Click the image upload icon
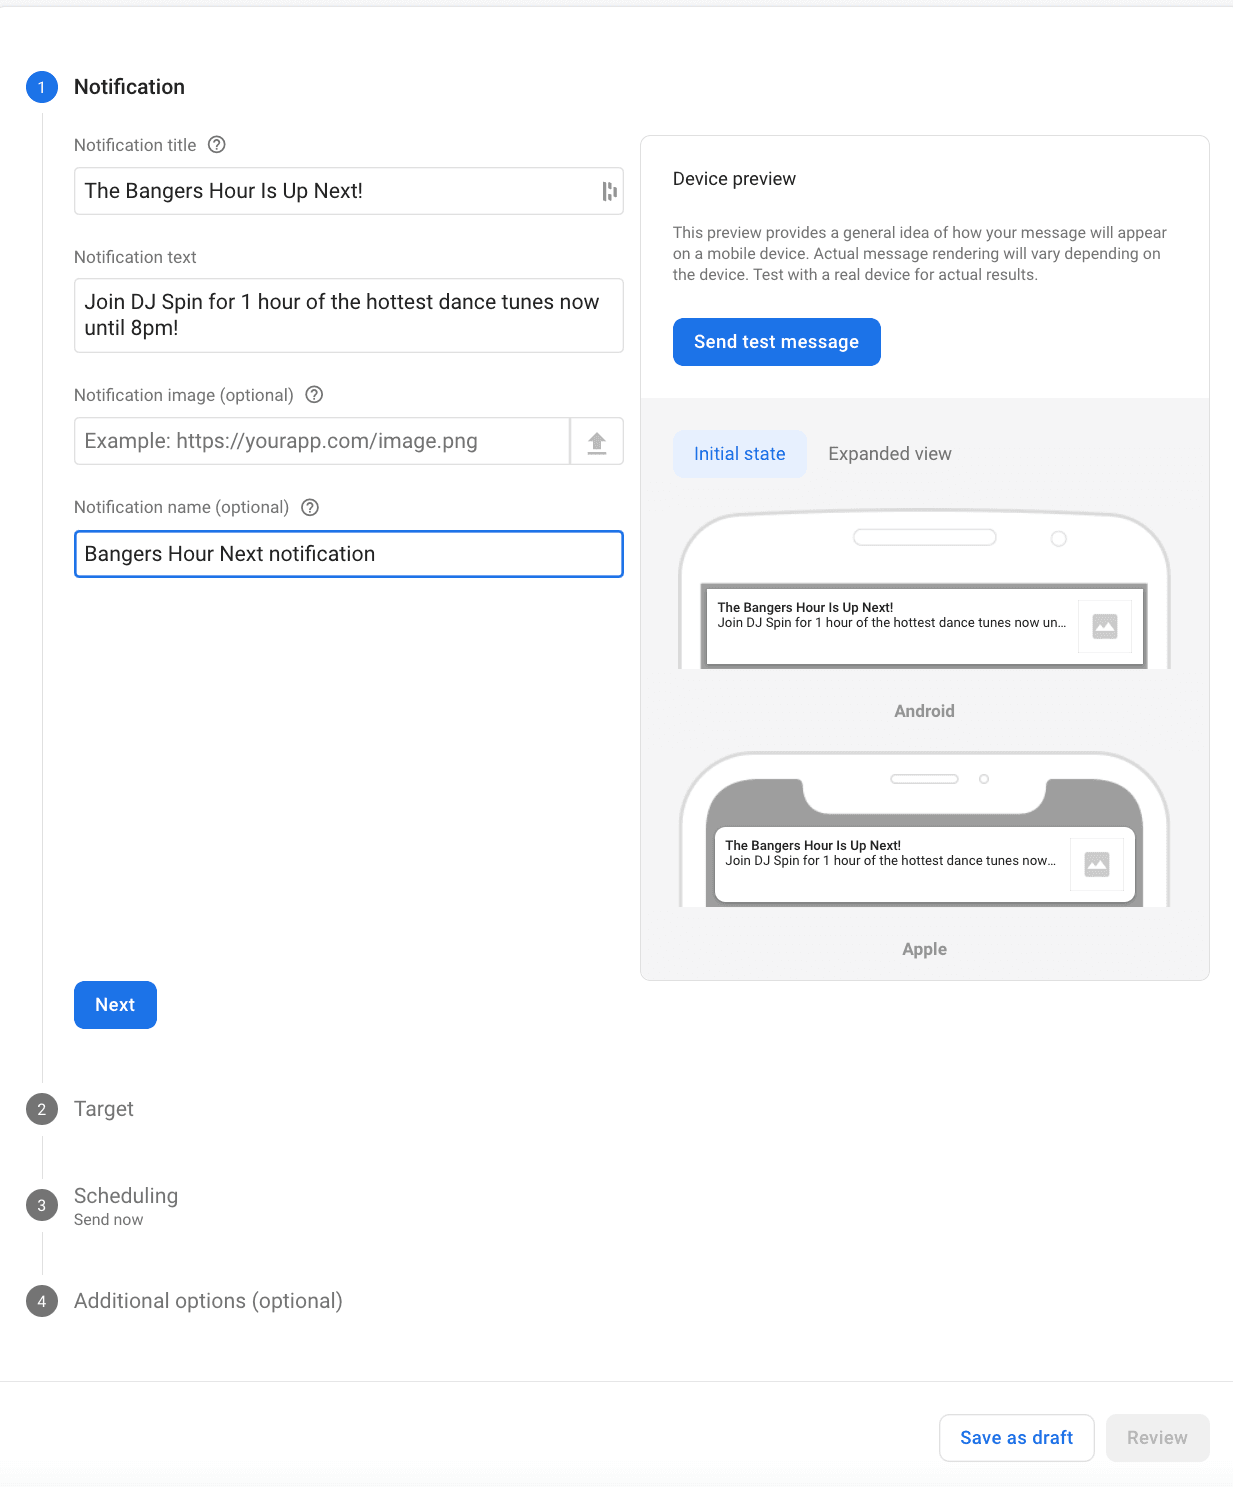This screenshot has width=1233, height=1487. (x=597, y=441)
